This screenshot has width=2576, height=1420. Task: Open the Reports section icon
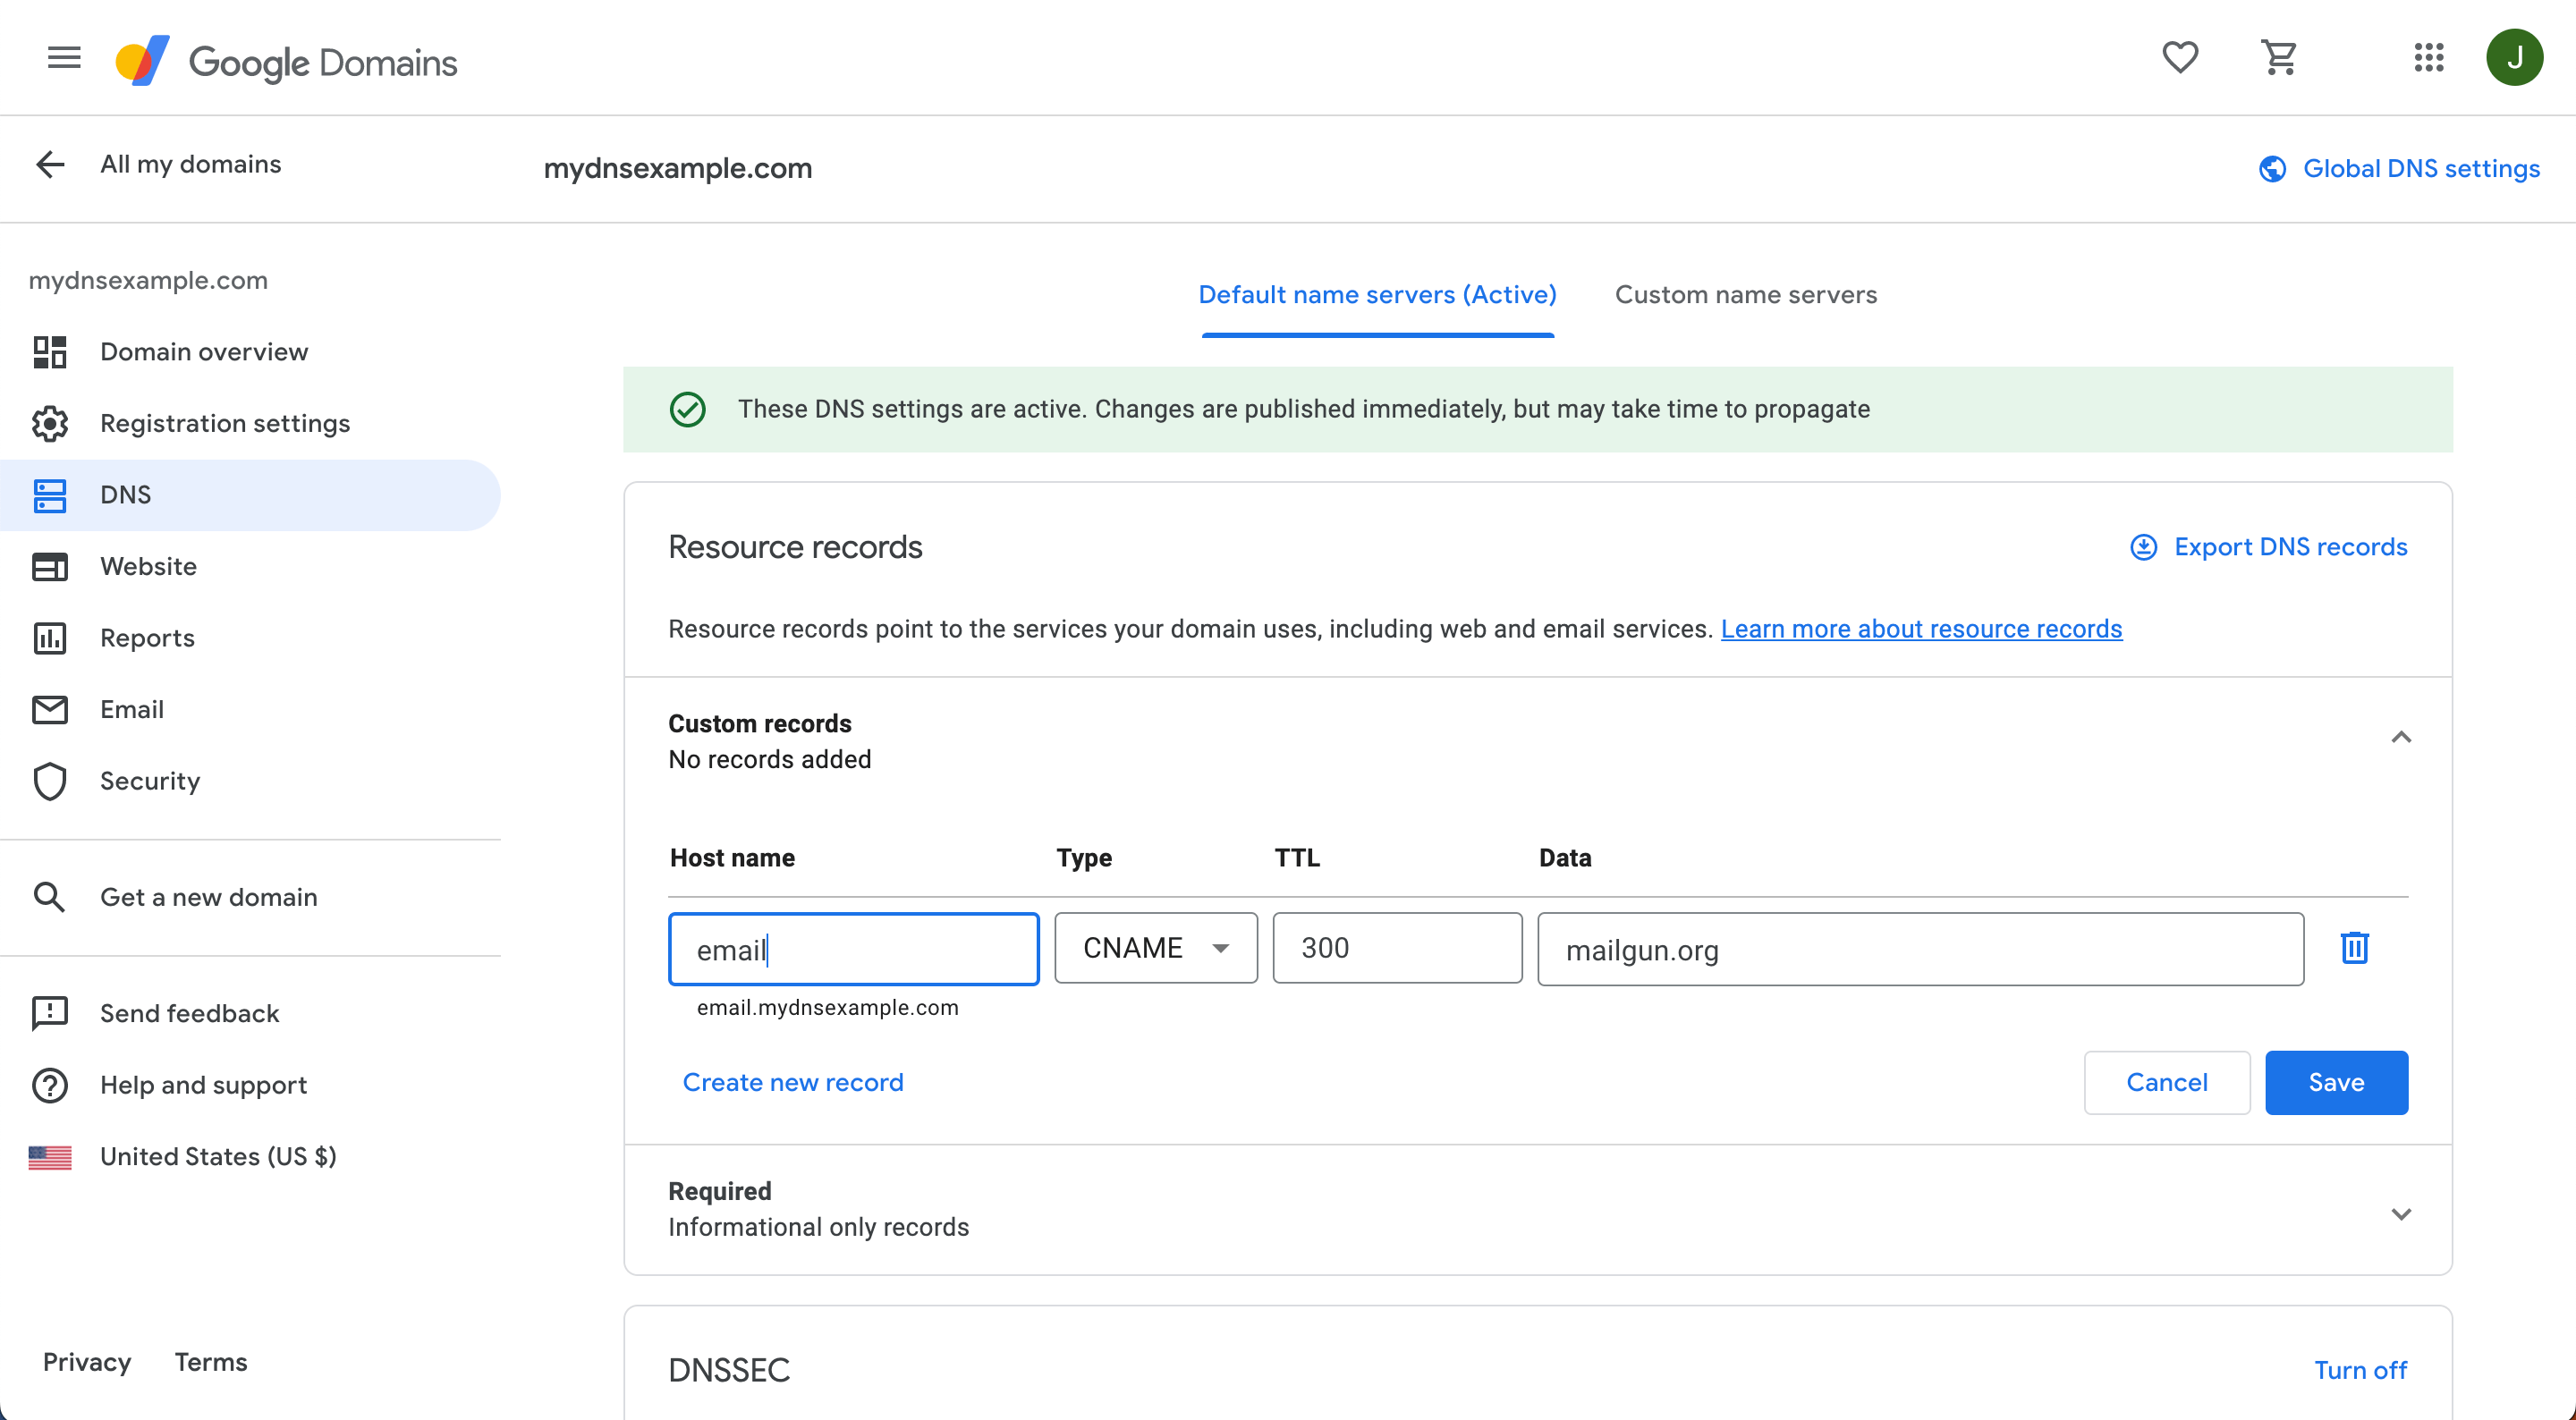tap(50, 638)
